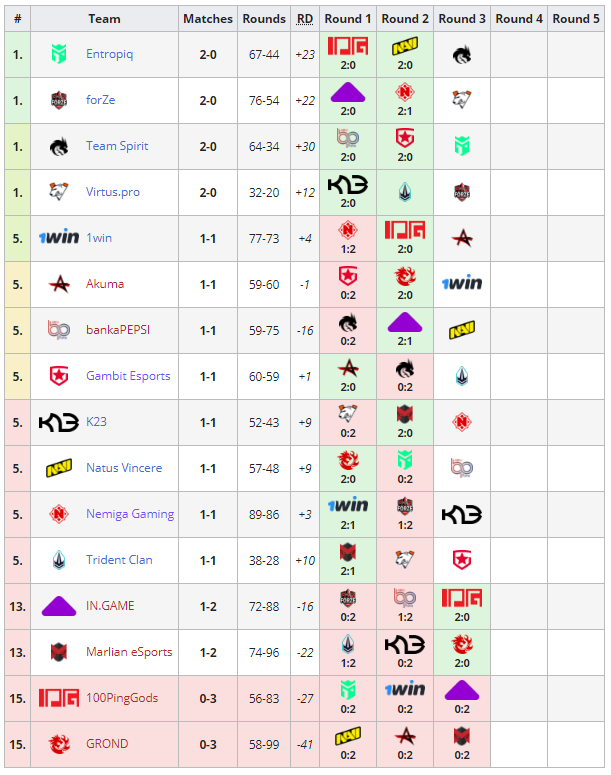Click the RD column header
This screenshot has width=611, height=775.
[305, 18]
